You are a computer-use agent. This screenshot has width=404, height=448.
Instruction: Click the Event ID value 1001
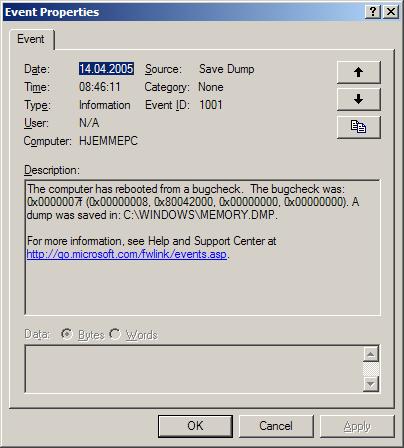211,105
